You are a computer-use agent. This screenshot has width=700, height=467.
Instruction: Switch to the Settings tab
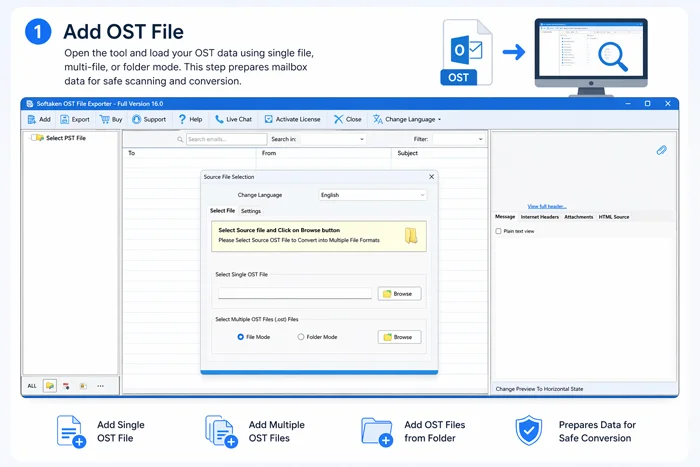(250, 211)
